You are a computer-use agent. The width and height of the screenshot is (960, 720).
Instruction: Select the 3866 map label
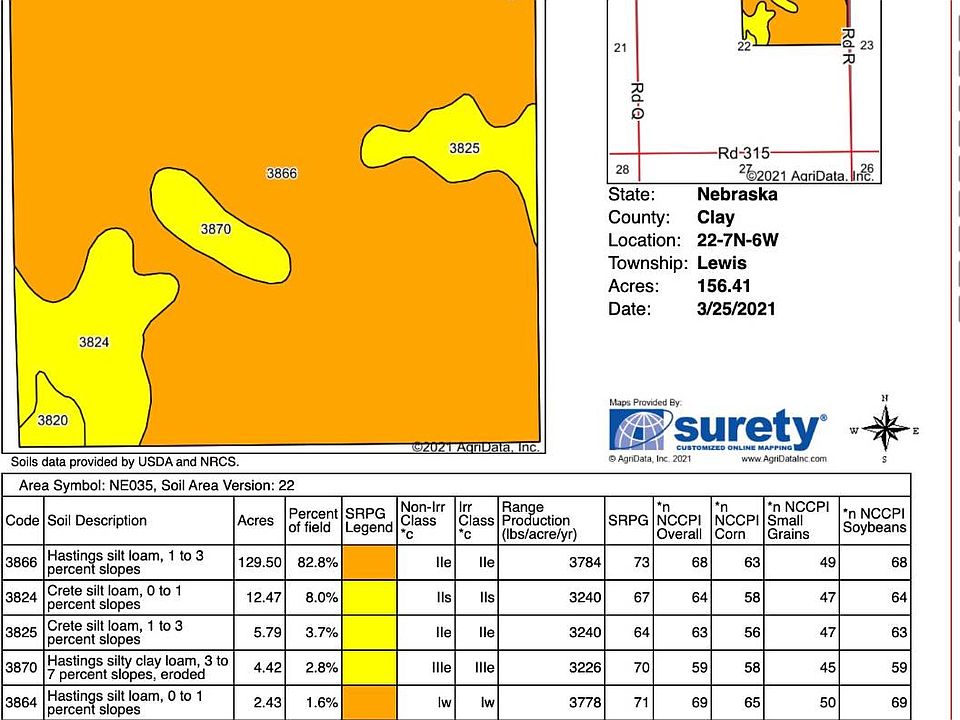click(x=282, y=173)
